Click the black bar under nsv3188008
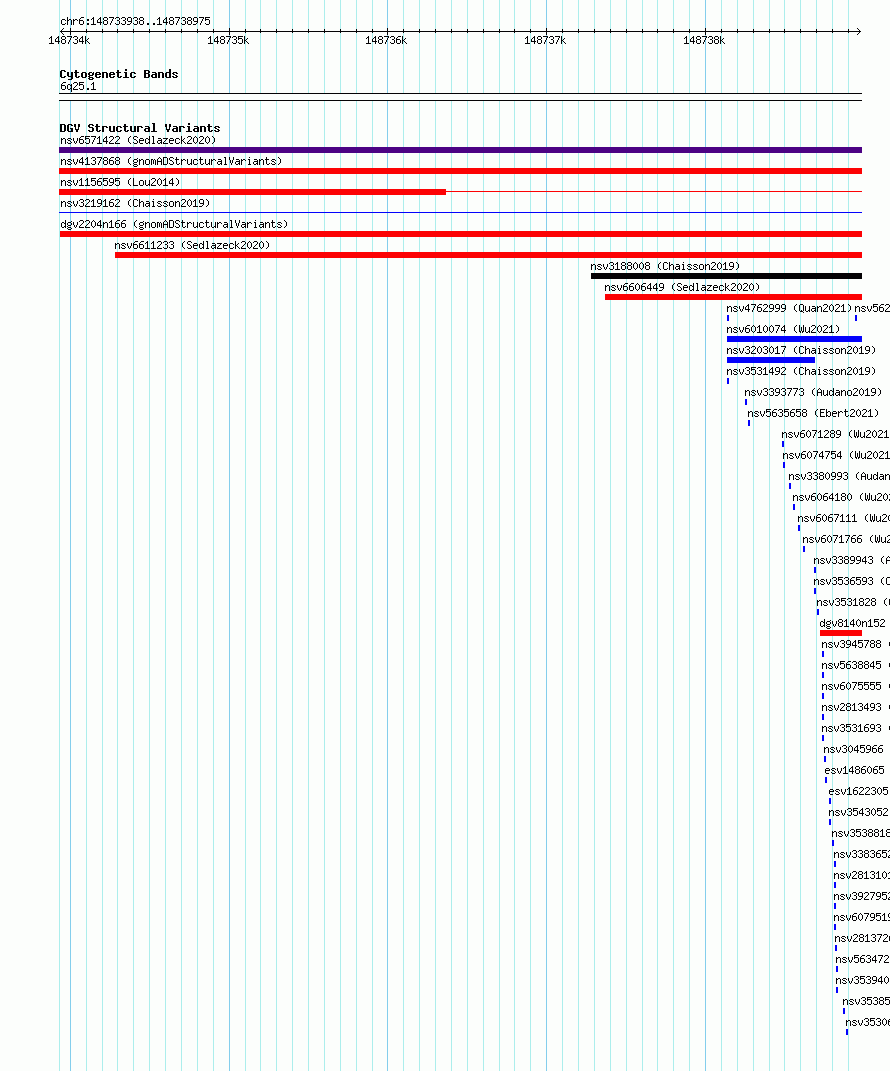This screenshot has height=1071, width=890. click(726, 276)
